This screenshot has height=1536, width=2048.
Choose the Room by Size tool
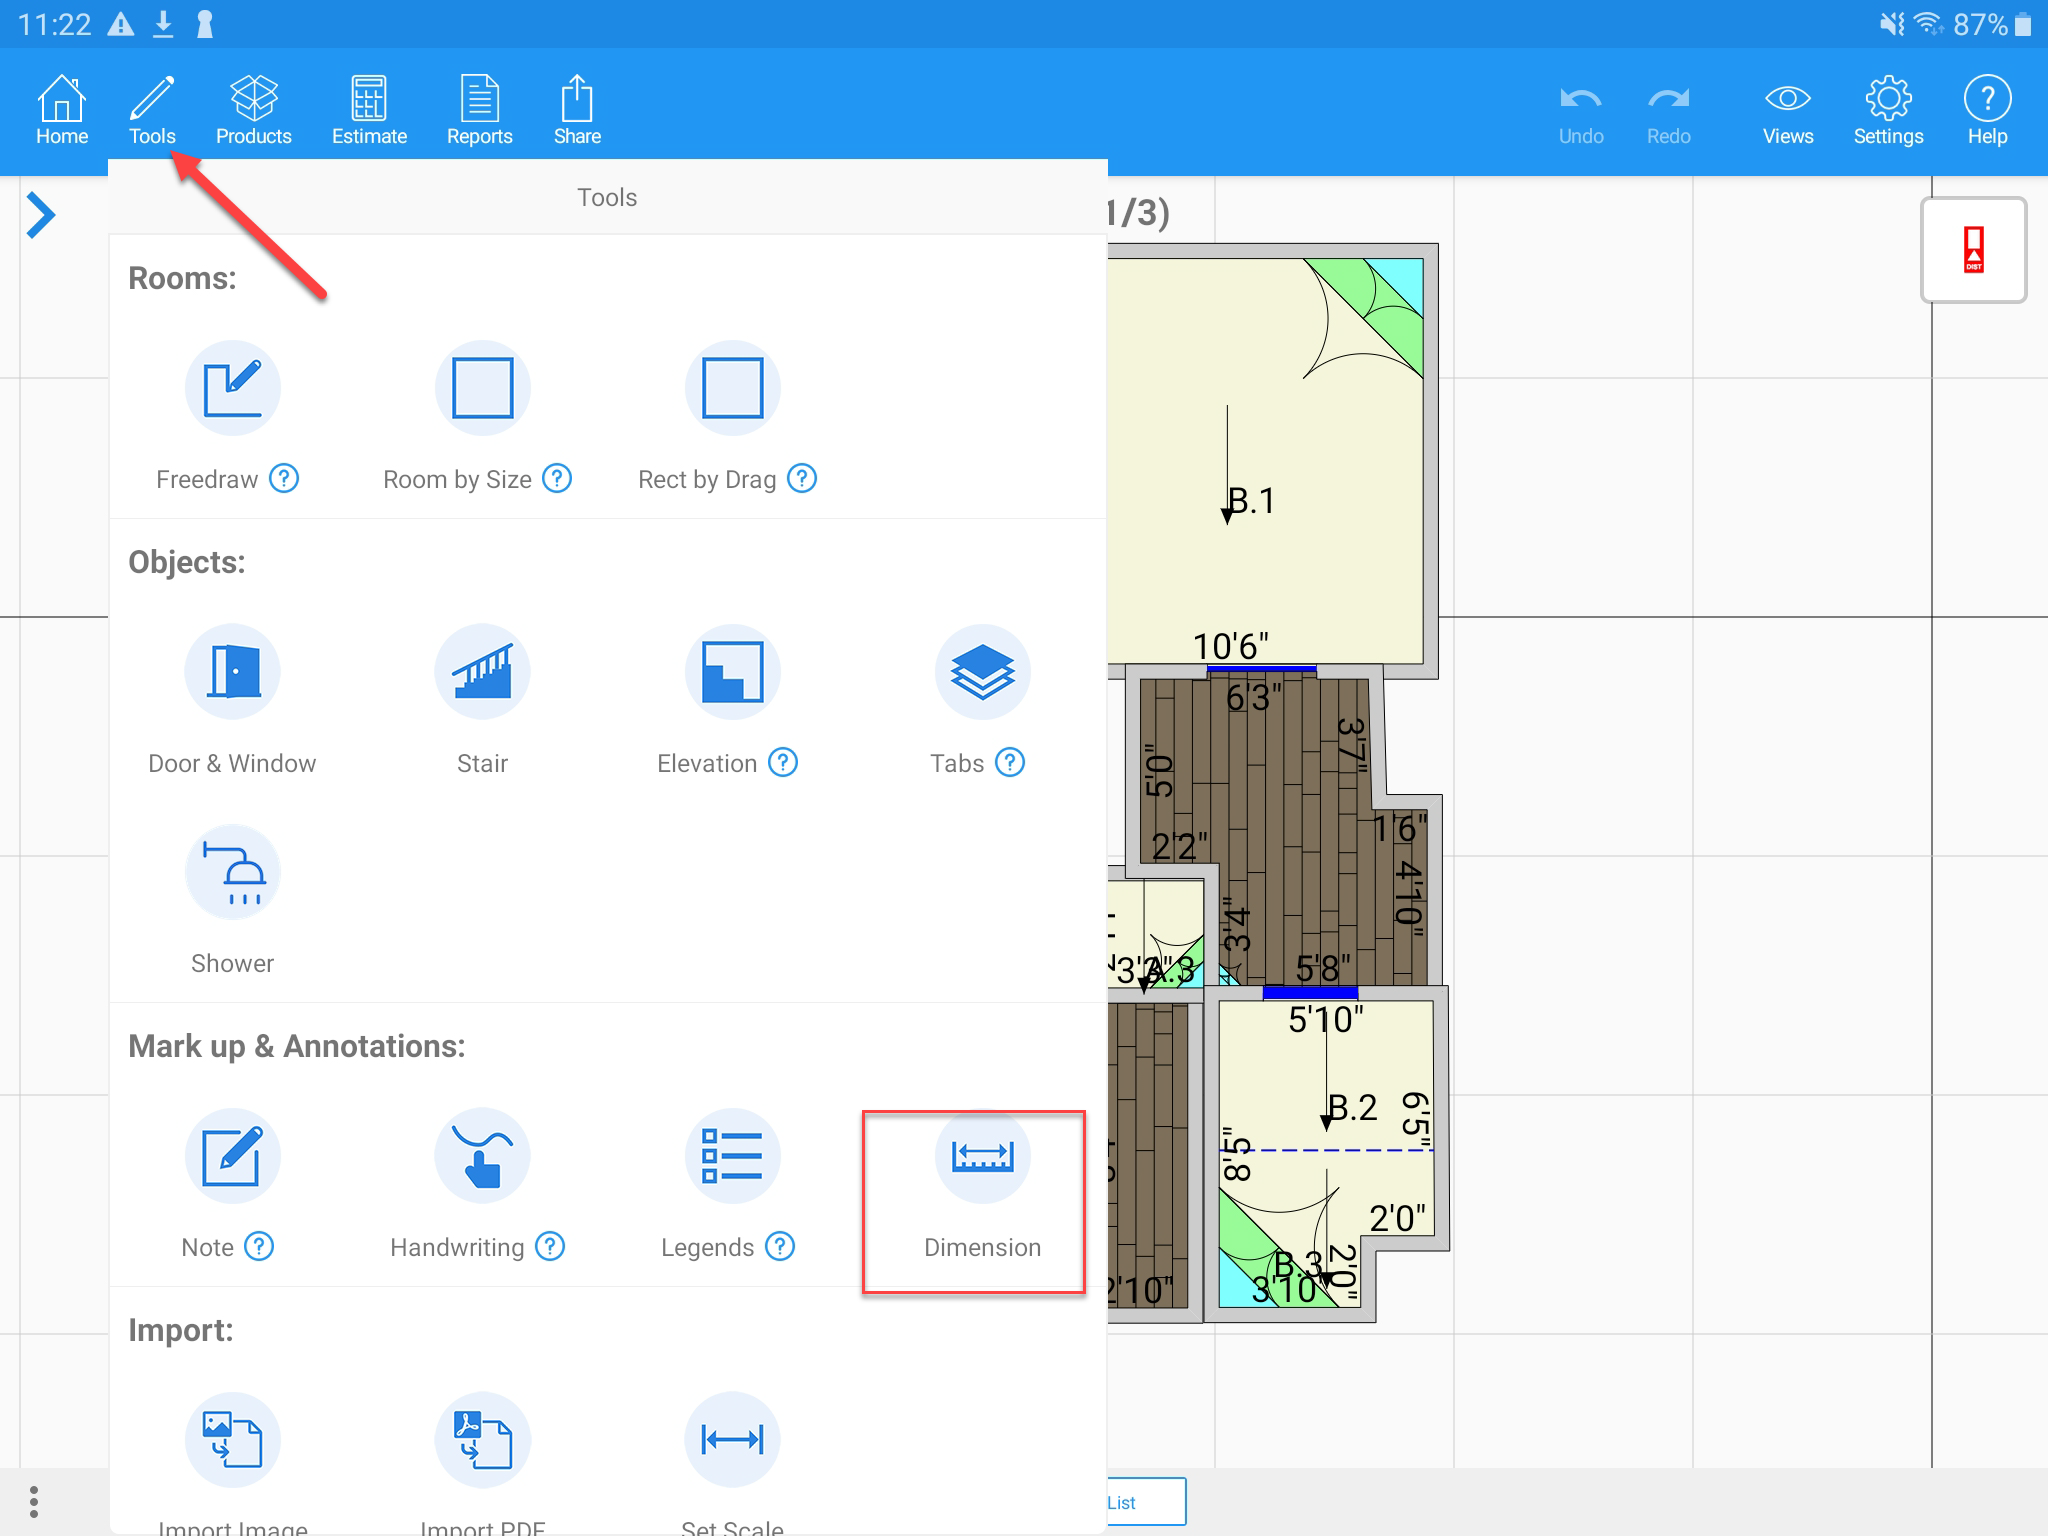click(482, 388)
